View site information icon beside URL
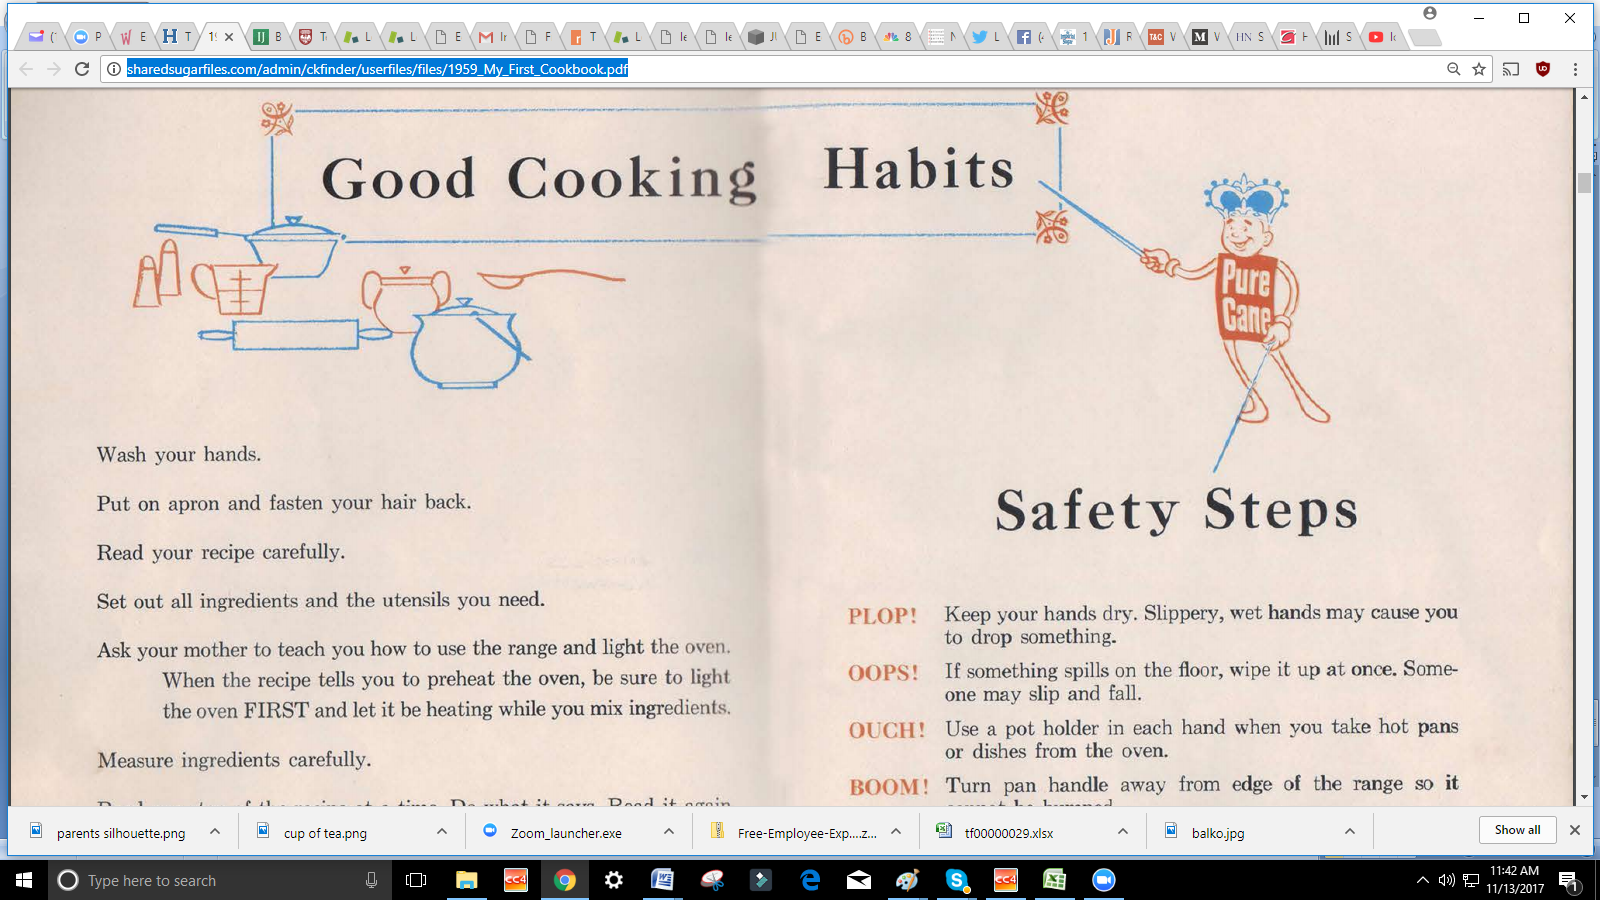This screenshot has width=1600, height=900. (x=114, y=69)
